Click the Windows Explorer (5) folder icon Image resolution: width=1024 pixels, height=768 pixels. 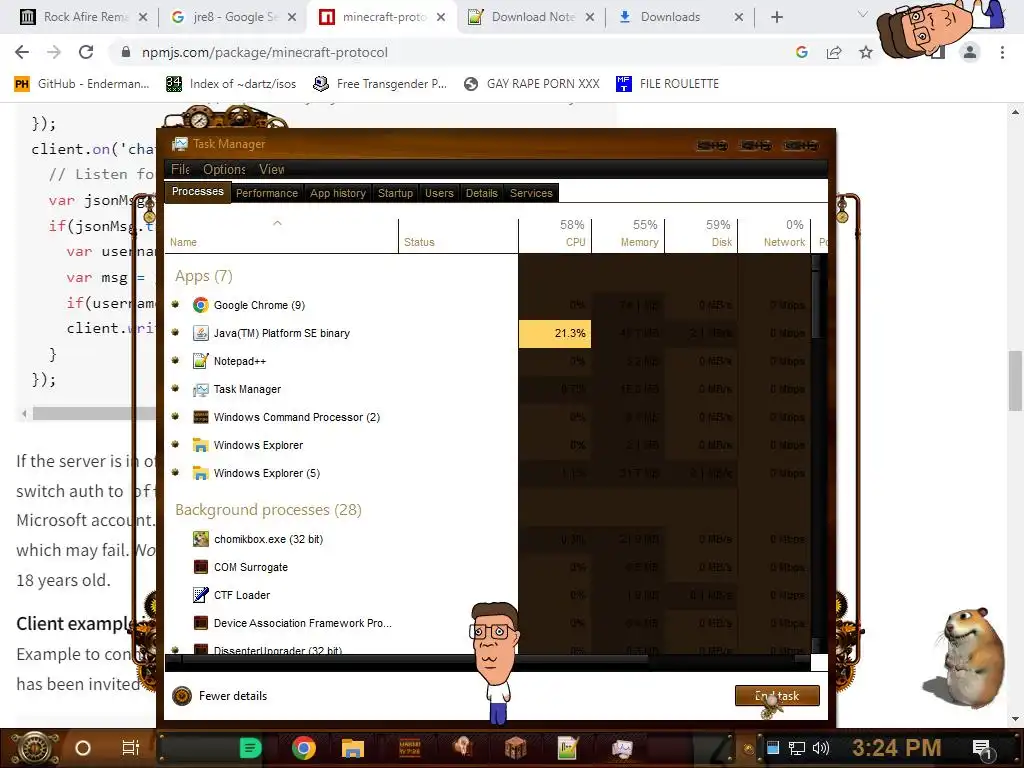pyautogui.click(x=200, y=473)
